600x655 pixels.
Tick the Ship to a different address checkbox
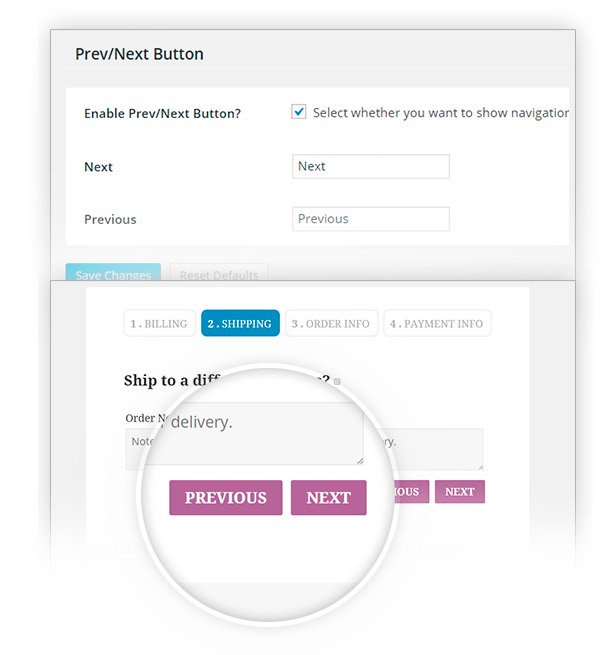pyautogui.click(x=338, y=381)
